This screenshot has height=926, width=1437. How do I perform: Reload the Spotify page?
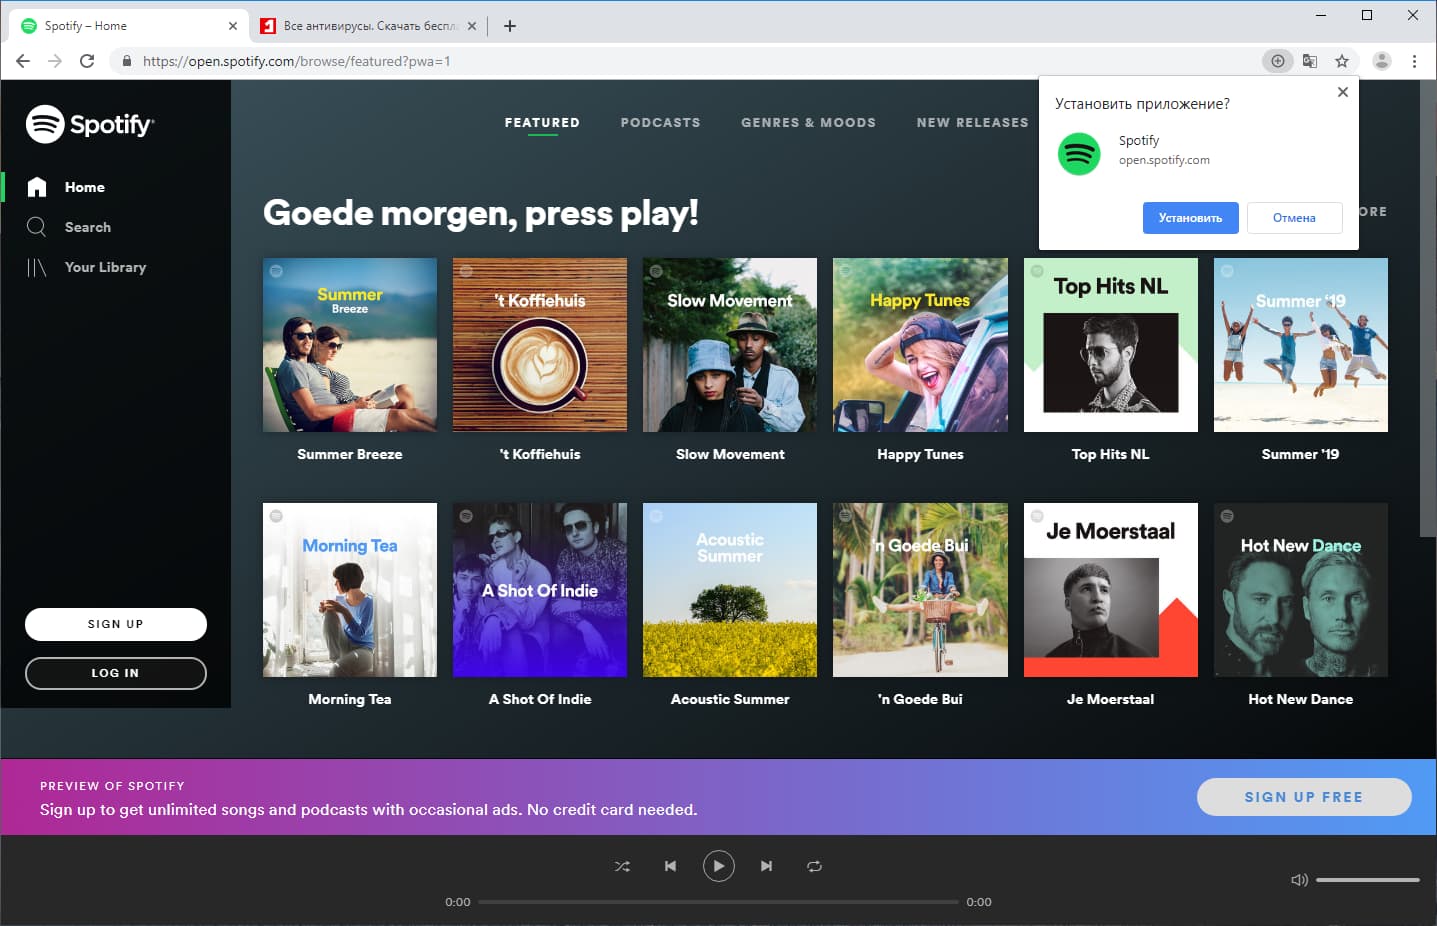point(87,61)
